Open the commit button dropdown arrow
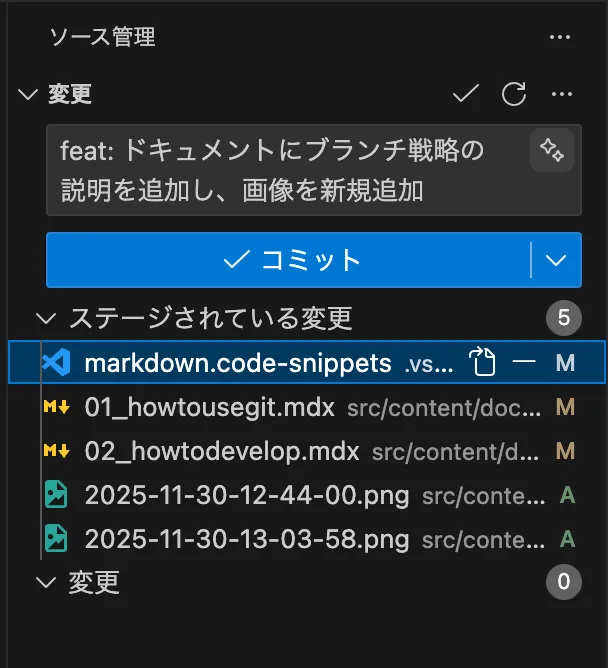Screen dimensions: 608x668 tap(557, 260)
